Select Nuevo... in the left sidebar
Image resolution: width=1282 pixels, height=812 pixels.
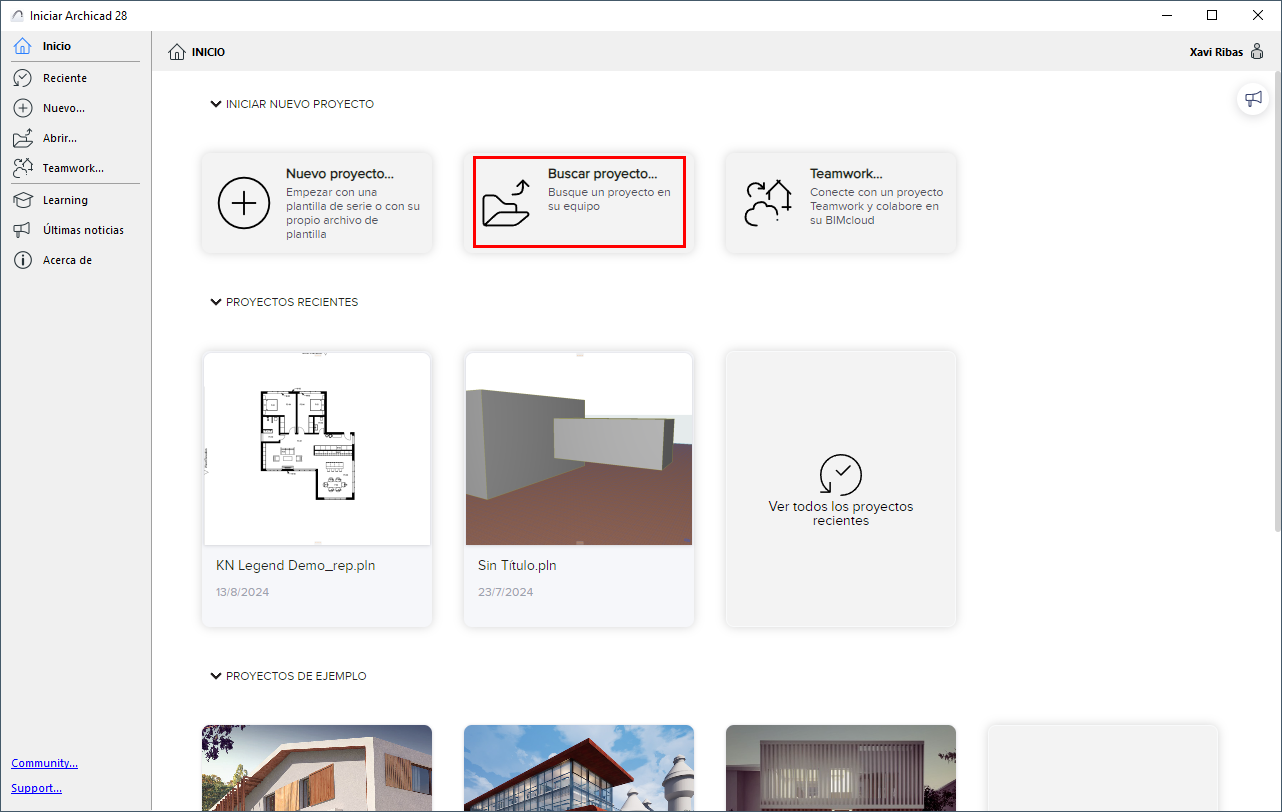pos(75,108)
